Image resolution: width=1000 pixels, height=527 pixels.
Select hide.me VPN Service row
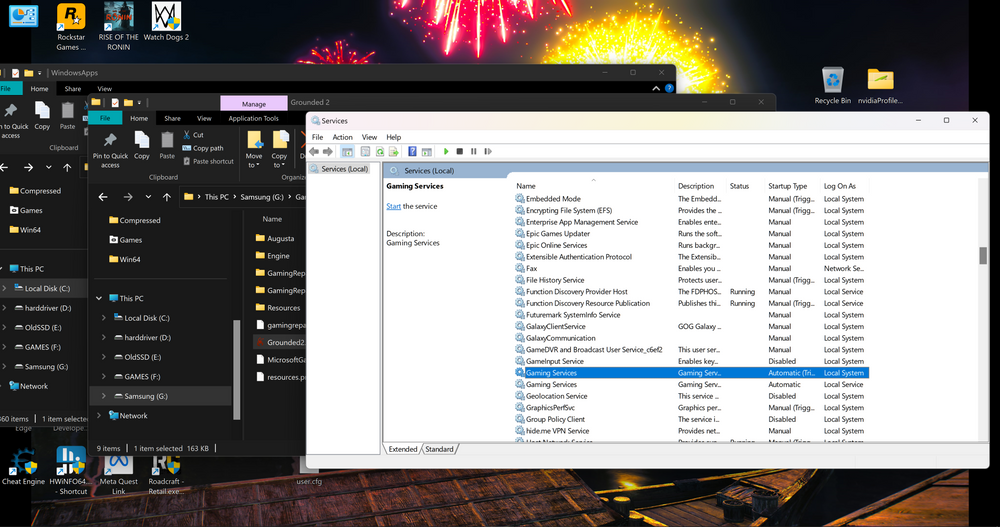(691, 431)
